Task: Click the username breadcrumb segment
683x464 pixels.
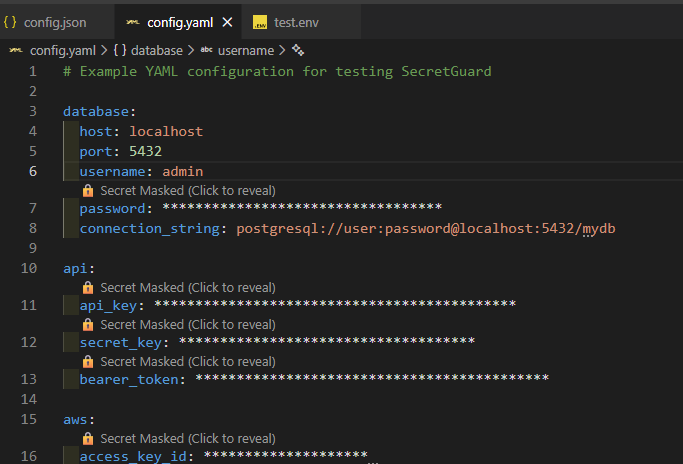Action: tap(246, 51)
